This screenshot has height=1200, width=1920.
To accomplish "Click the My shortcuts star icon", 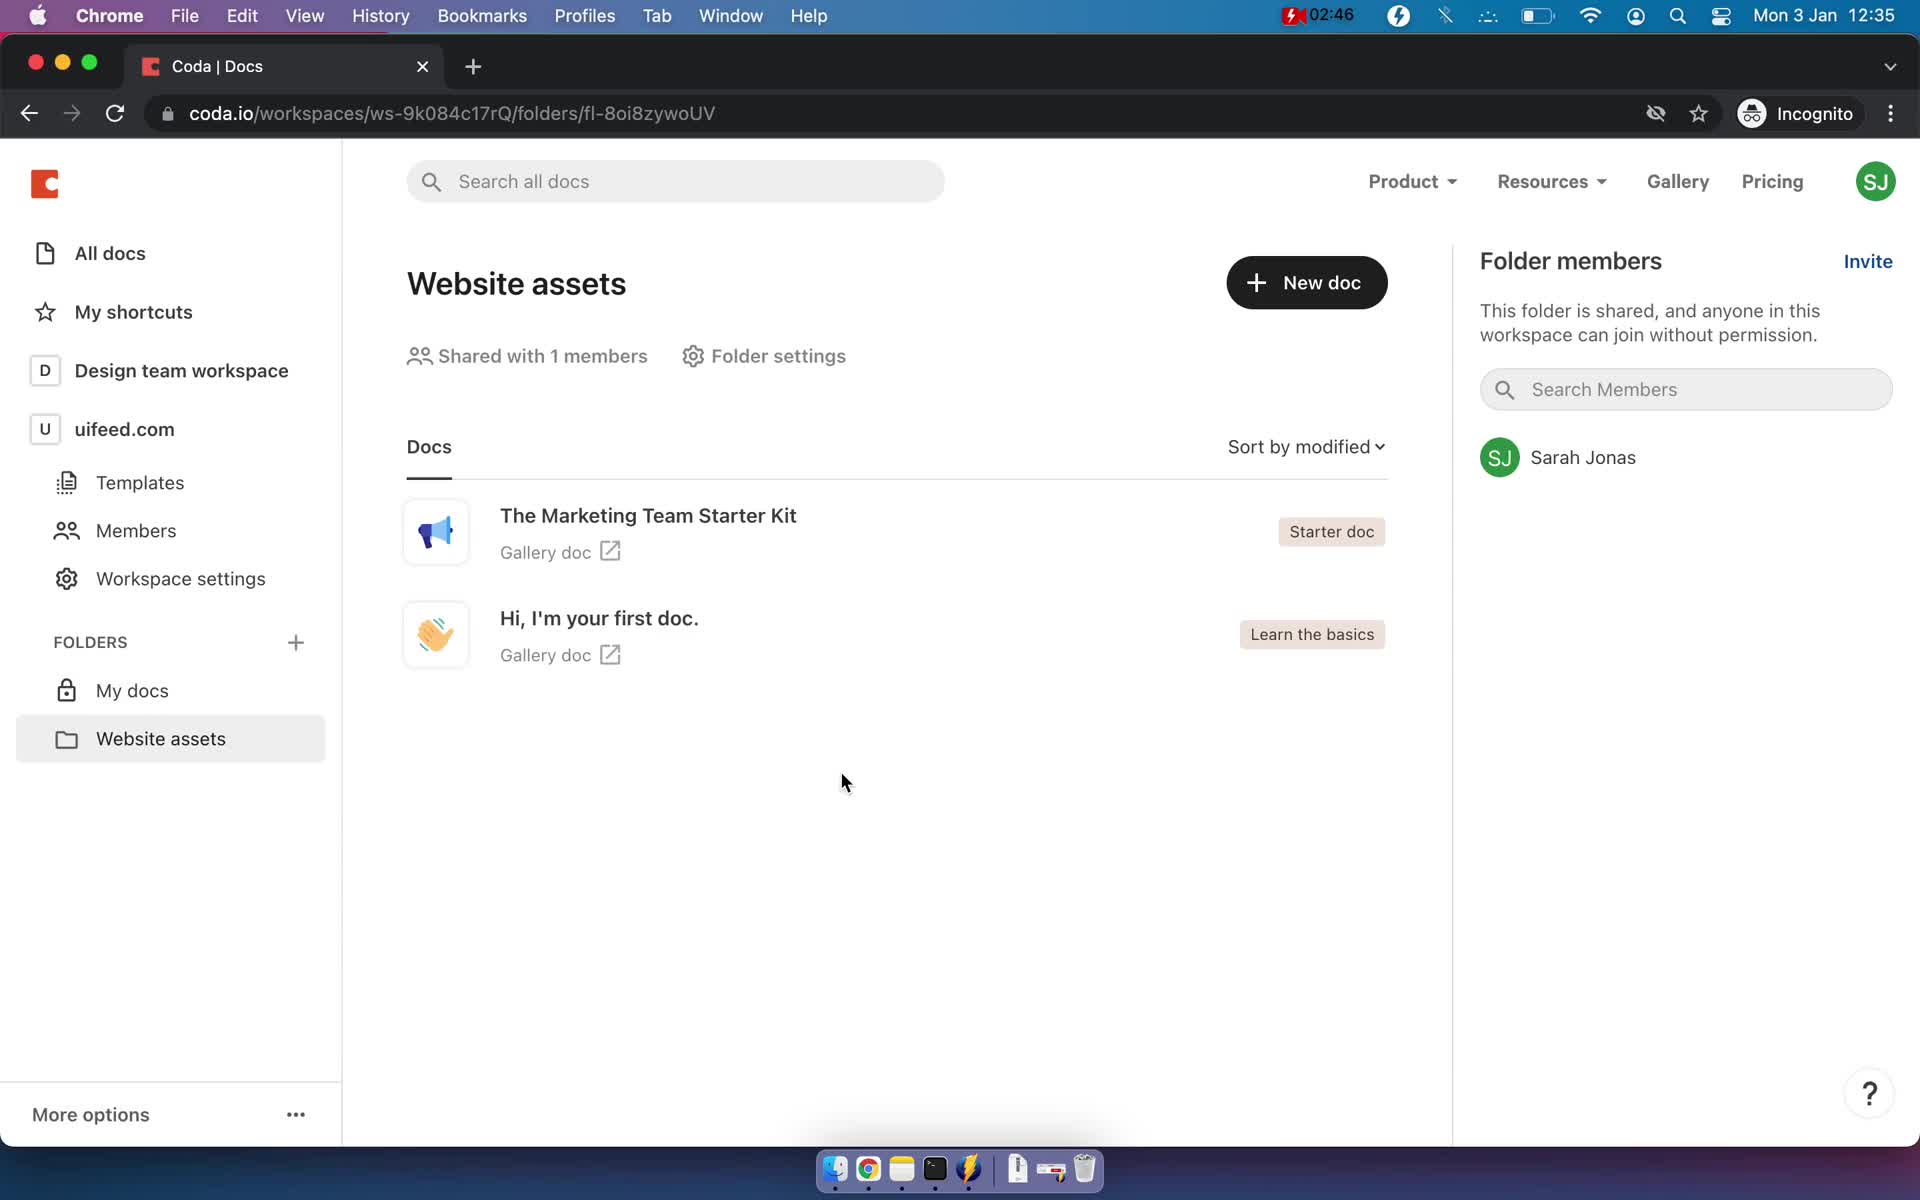I will click(x=44, y=311).
